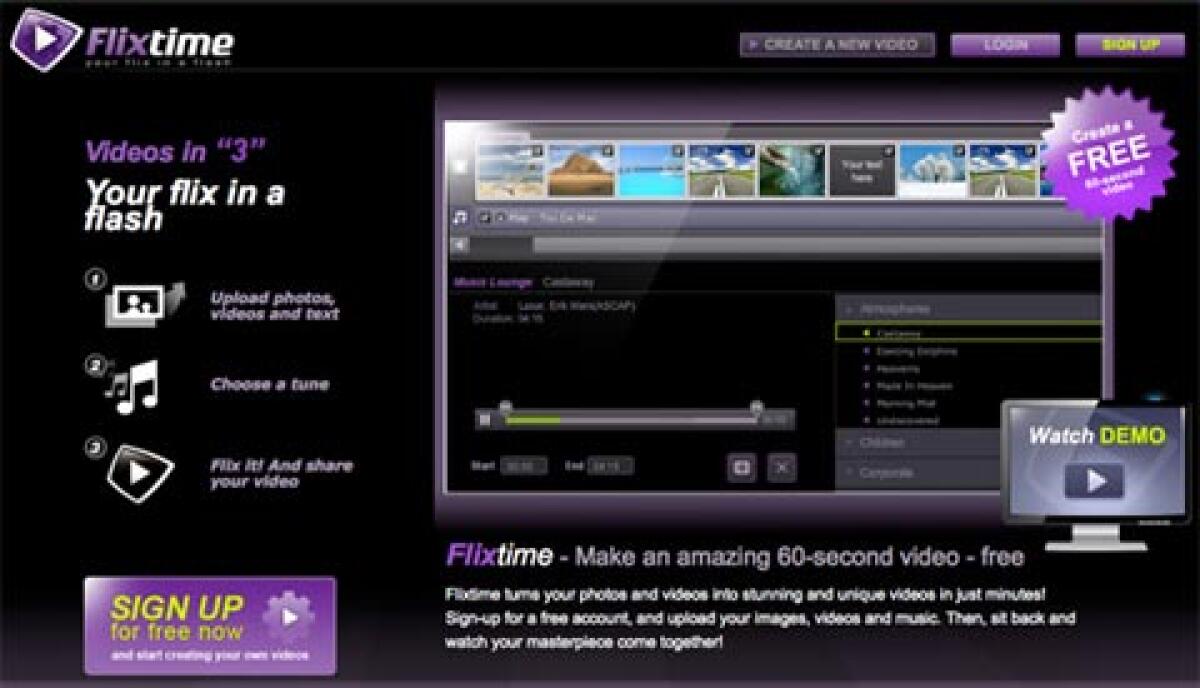The height and width of the screenshot is (688, 1200).
Task: Click the Sign Up button in header
Action: tap(1130, 45)
